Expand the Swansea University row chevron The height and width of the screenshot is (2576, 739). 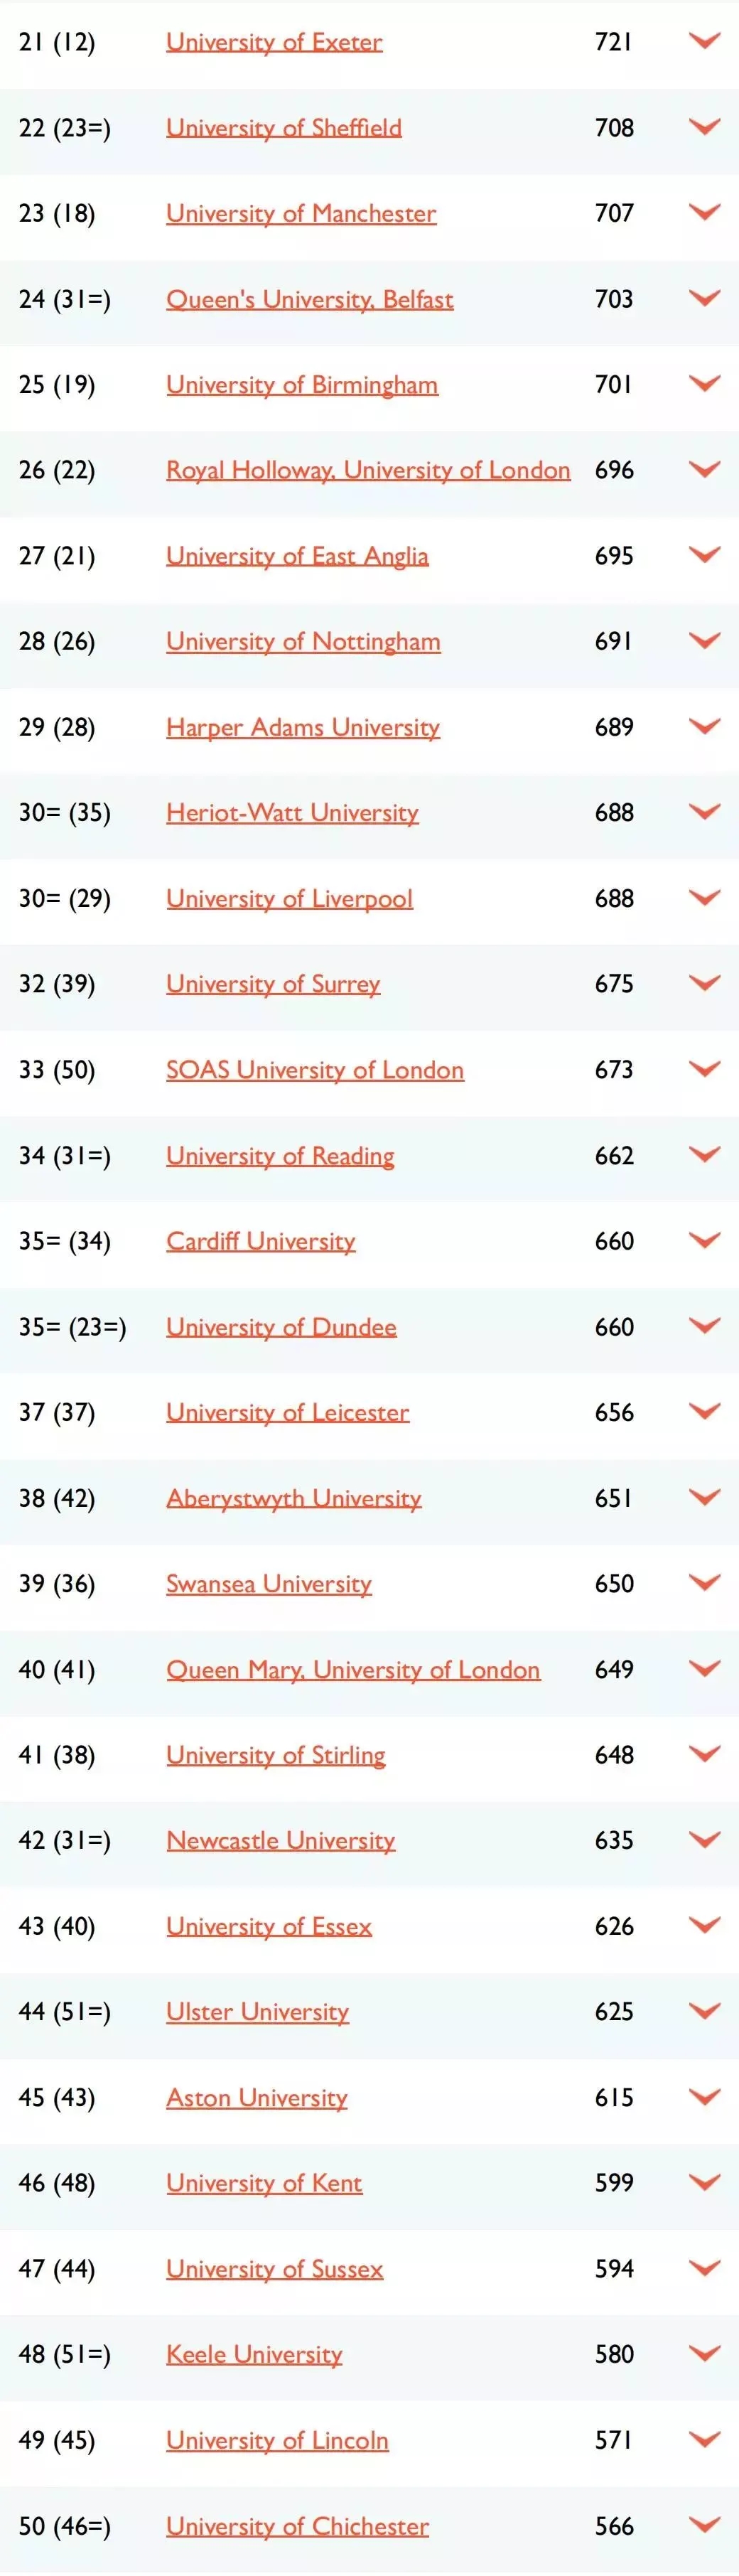[705, 1583]
